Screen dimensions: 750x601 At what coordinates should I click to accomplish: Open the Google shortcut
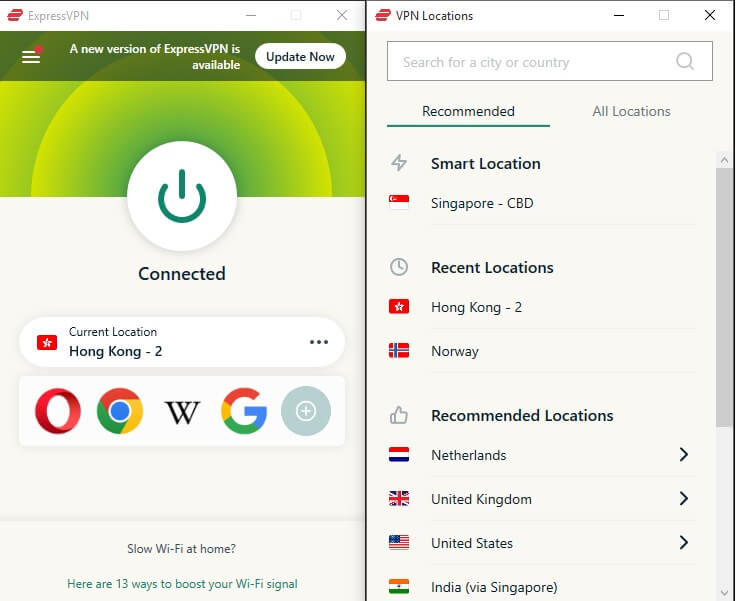click(x=244, y=411)
